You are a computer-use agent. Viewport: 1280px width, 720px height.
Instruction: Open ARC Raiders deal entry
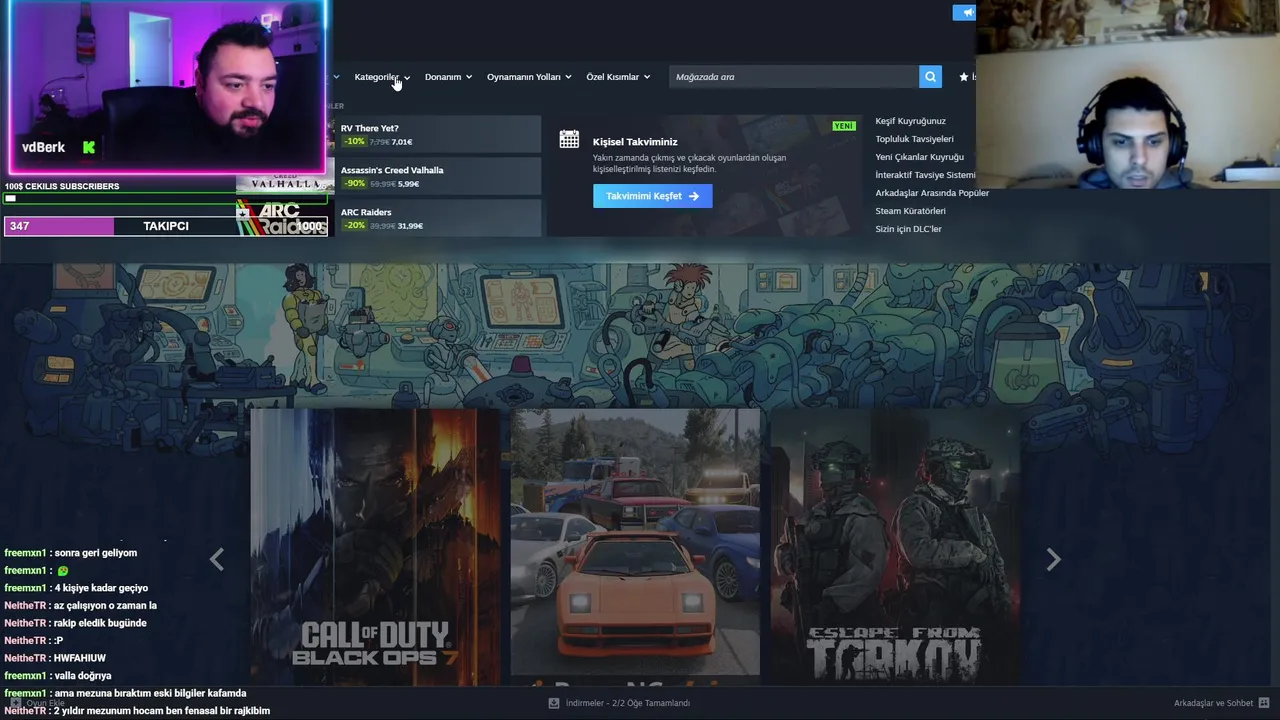pyautogui.click(x=438, y=218)
